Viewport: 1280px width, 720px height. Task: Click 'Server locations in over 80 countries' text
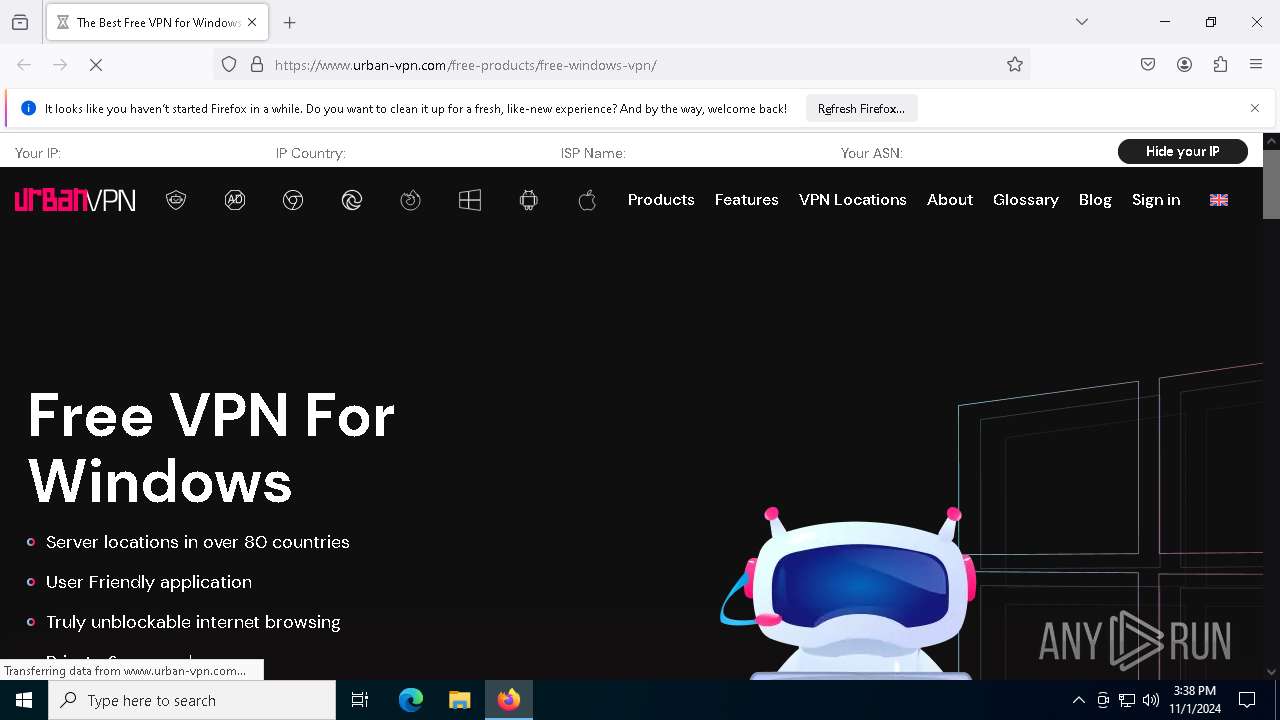[198, 542]
